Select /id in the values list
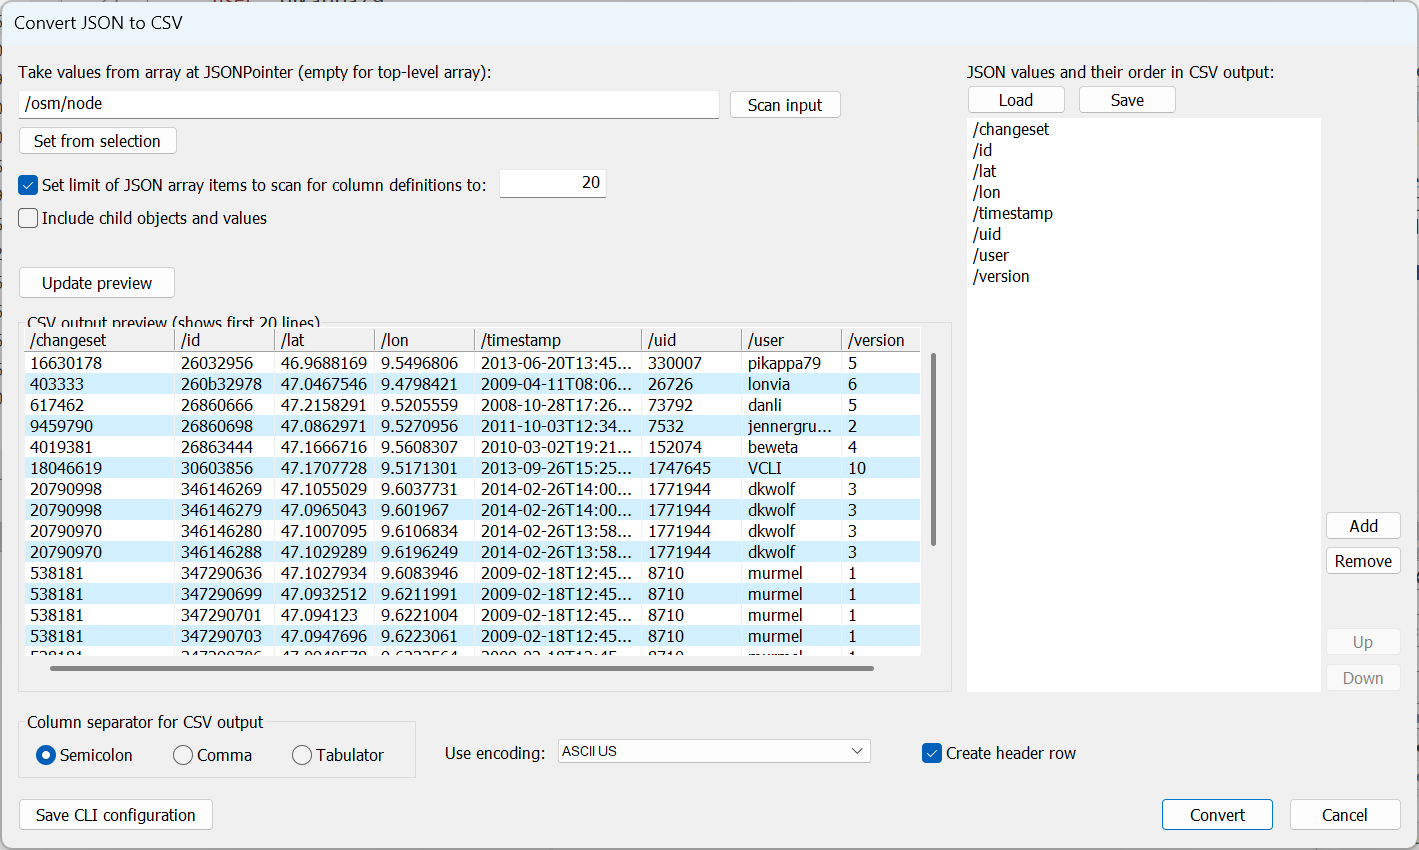Screen dimensions: 1419x850 983,150
